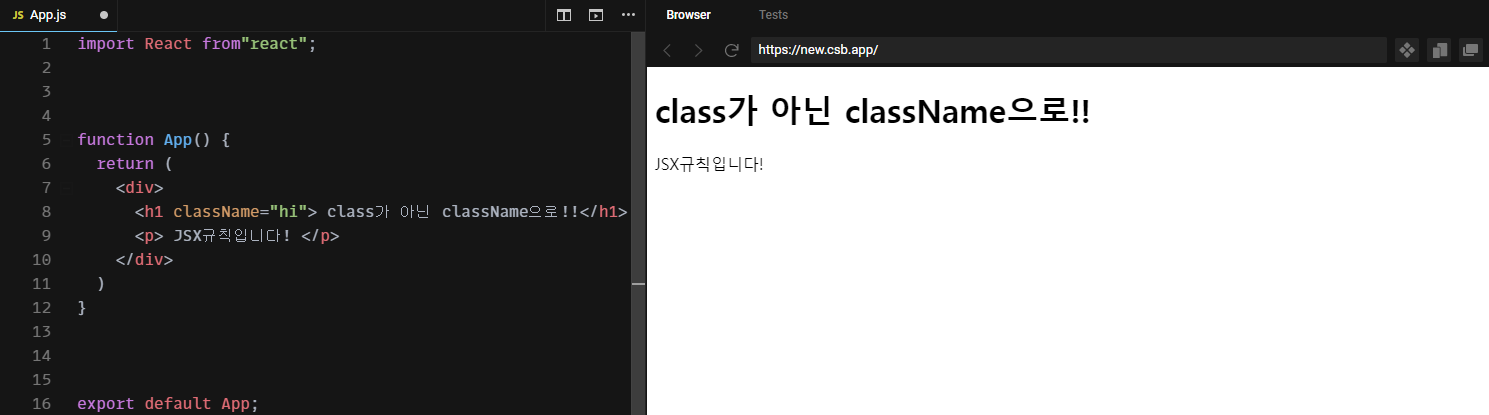Open preview in new window icon
This screenshot has height=415, width=1489.
coord(1470,50)
